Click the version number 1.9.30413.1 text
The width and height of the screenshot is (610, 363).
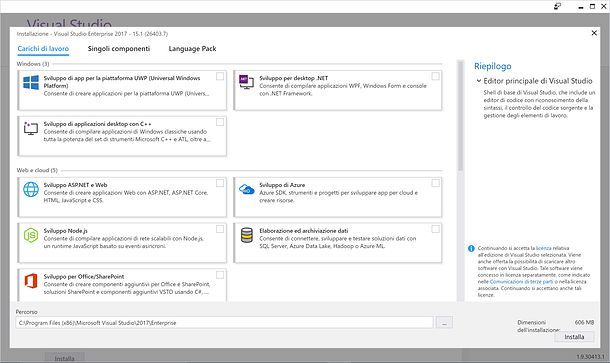point(591,357)
